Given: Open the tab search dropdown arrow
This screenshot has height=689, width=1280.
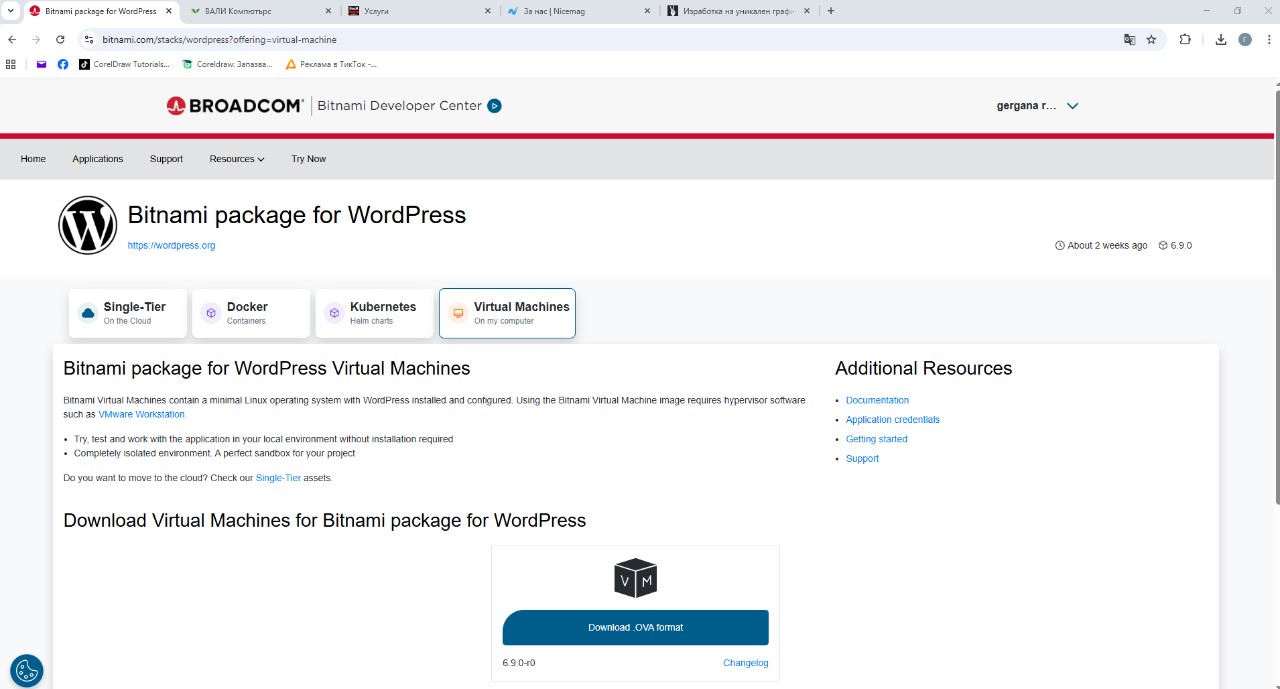Looking at the screenshot, I should (10, 11).
